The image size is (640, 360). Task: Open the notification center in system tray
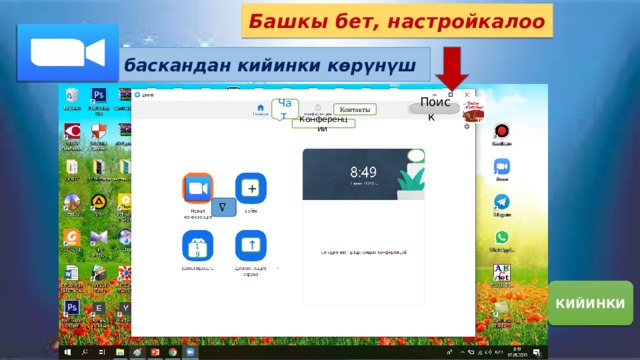[537, 352]
